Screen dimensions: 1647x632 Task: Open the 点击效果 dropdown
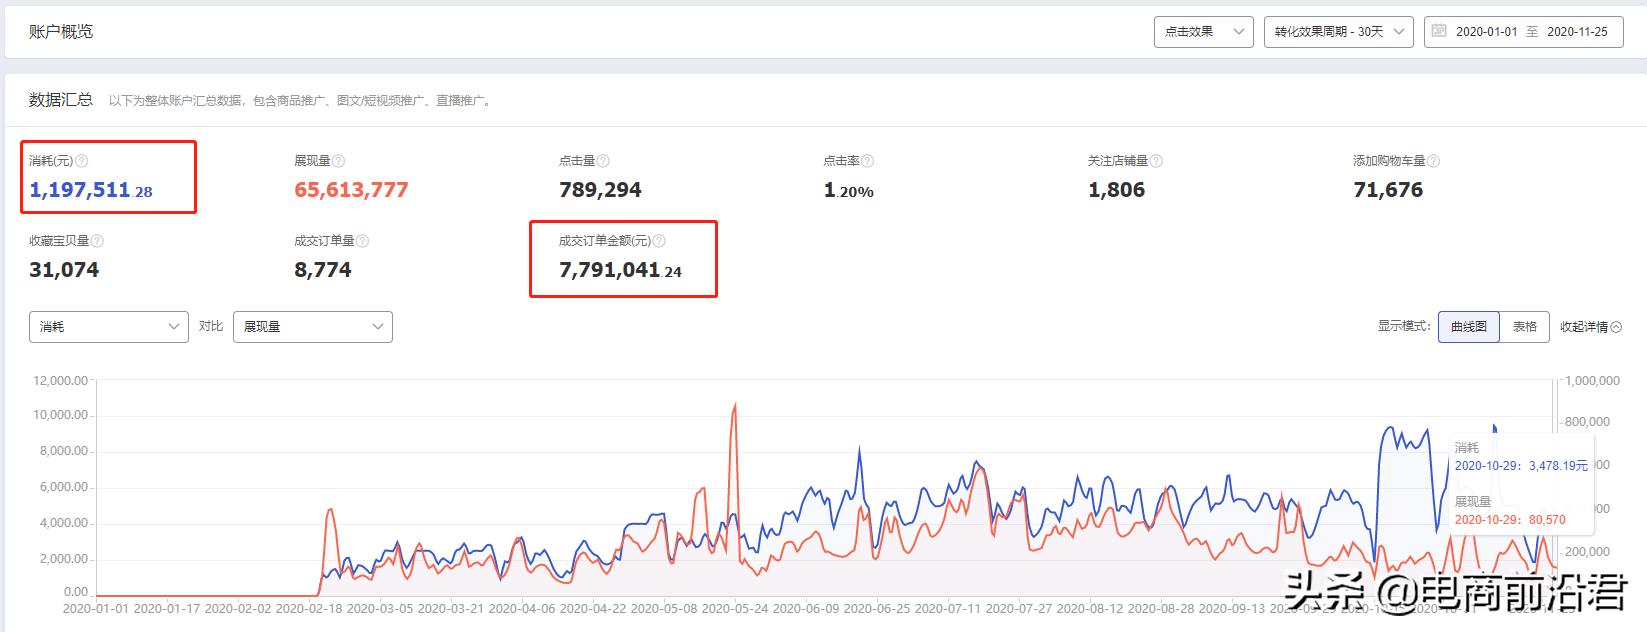pos(1203,32)
